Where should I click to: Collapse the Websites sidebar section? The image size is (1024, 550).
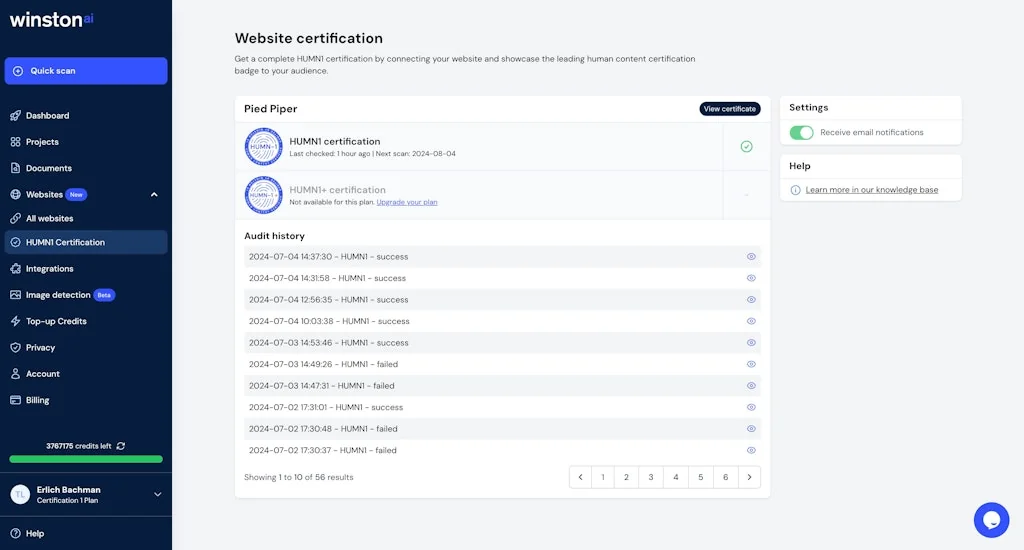tap(154, 195)
